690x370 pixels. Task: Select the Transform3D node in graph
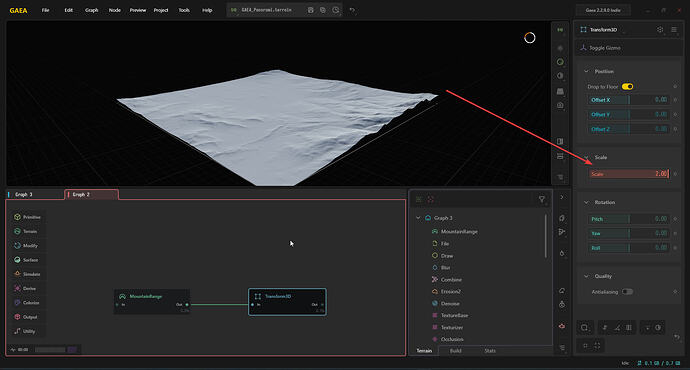[x=287, y=302]
